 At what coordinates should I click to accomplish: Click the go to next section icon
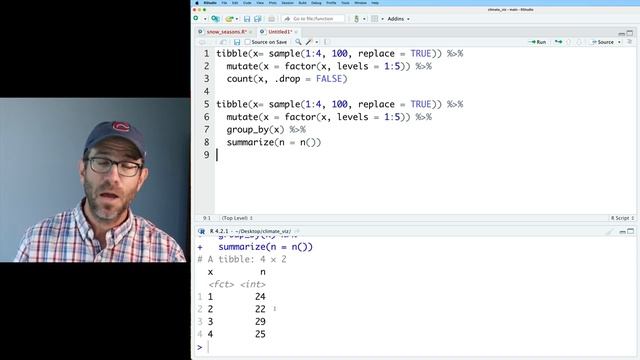(x=579, y=42)
